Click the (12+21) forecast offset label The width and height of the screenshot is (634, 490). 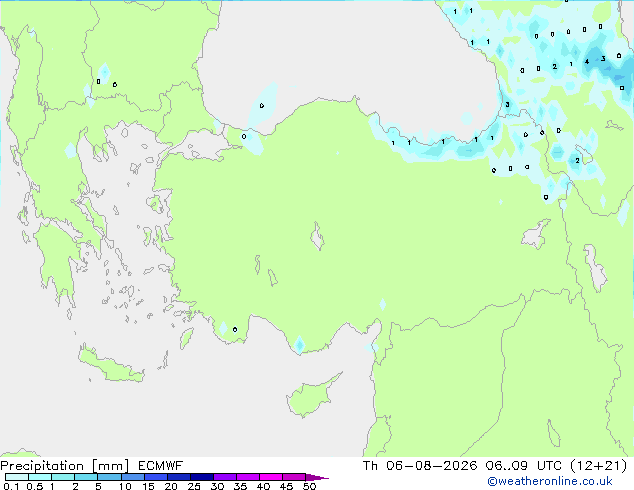[x=598, y=466]
